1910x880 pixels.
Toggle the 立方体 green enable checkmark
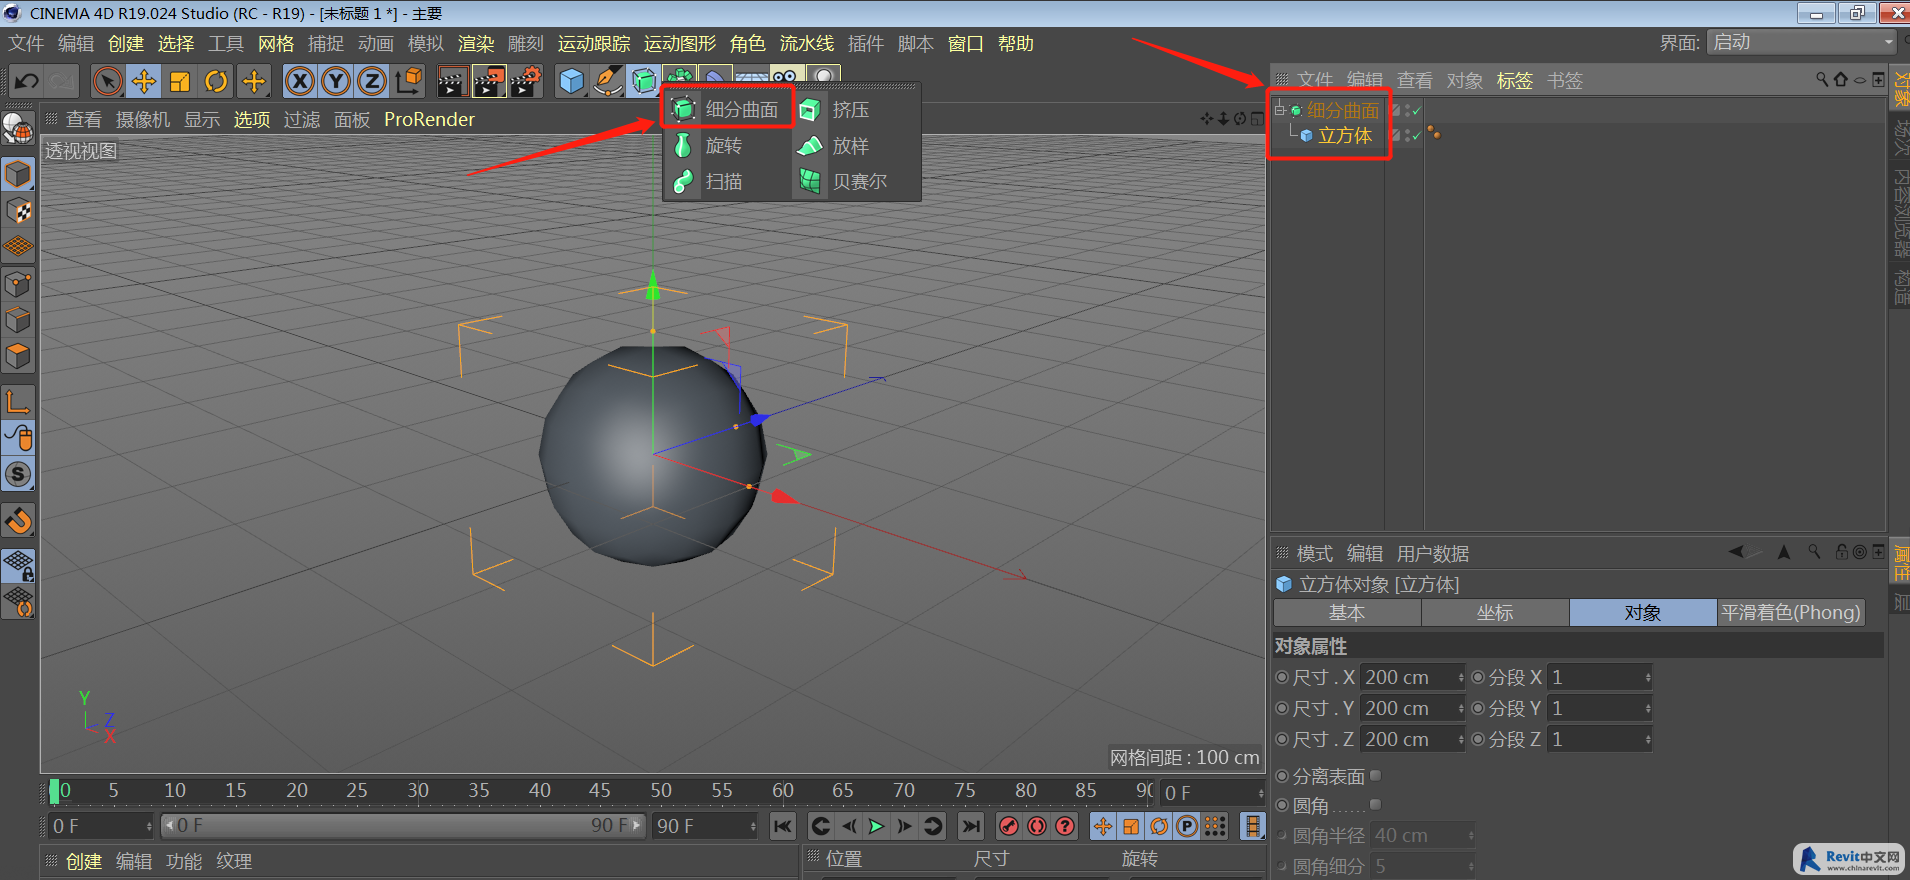pyautogui.click(x=1417, y=135)
